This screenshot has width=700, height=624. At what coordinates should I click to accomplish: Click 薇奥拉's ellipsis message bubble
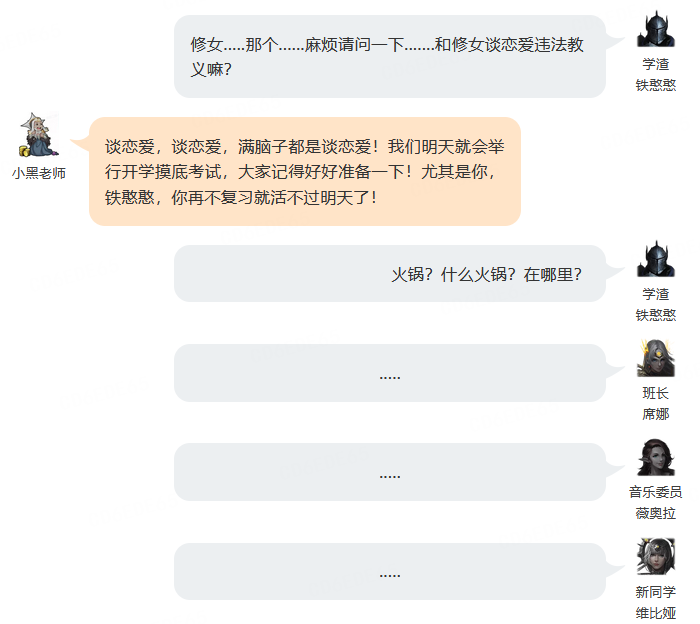(390, 472)
